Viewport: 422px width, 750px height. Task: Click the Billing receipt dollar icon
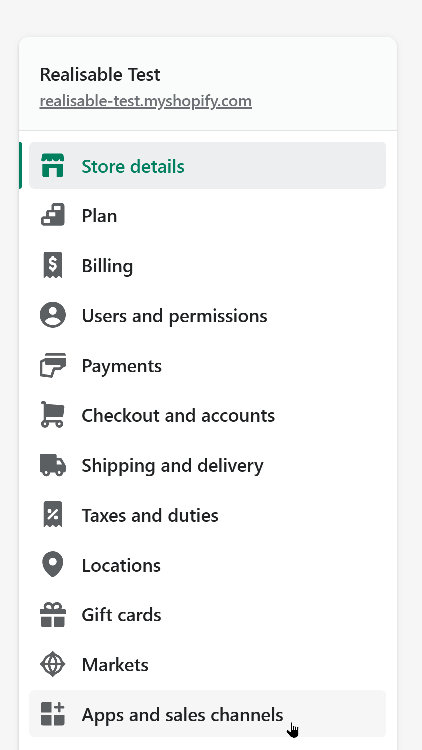(53, 265)
